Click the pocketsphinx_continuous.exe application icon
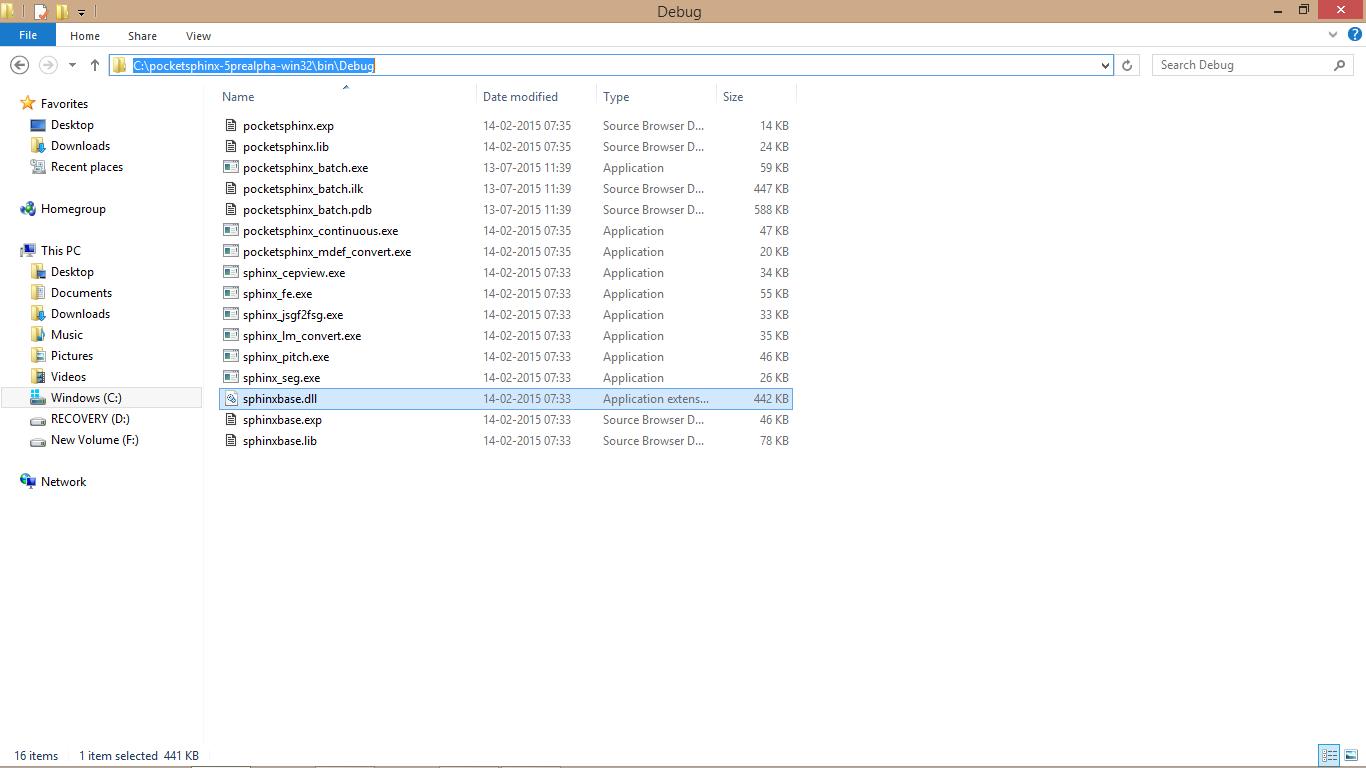The image size is (1366, 768). 231,231
